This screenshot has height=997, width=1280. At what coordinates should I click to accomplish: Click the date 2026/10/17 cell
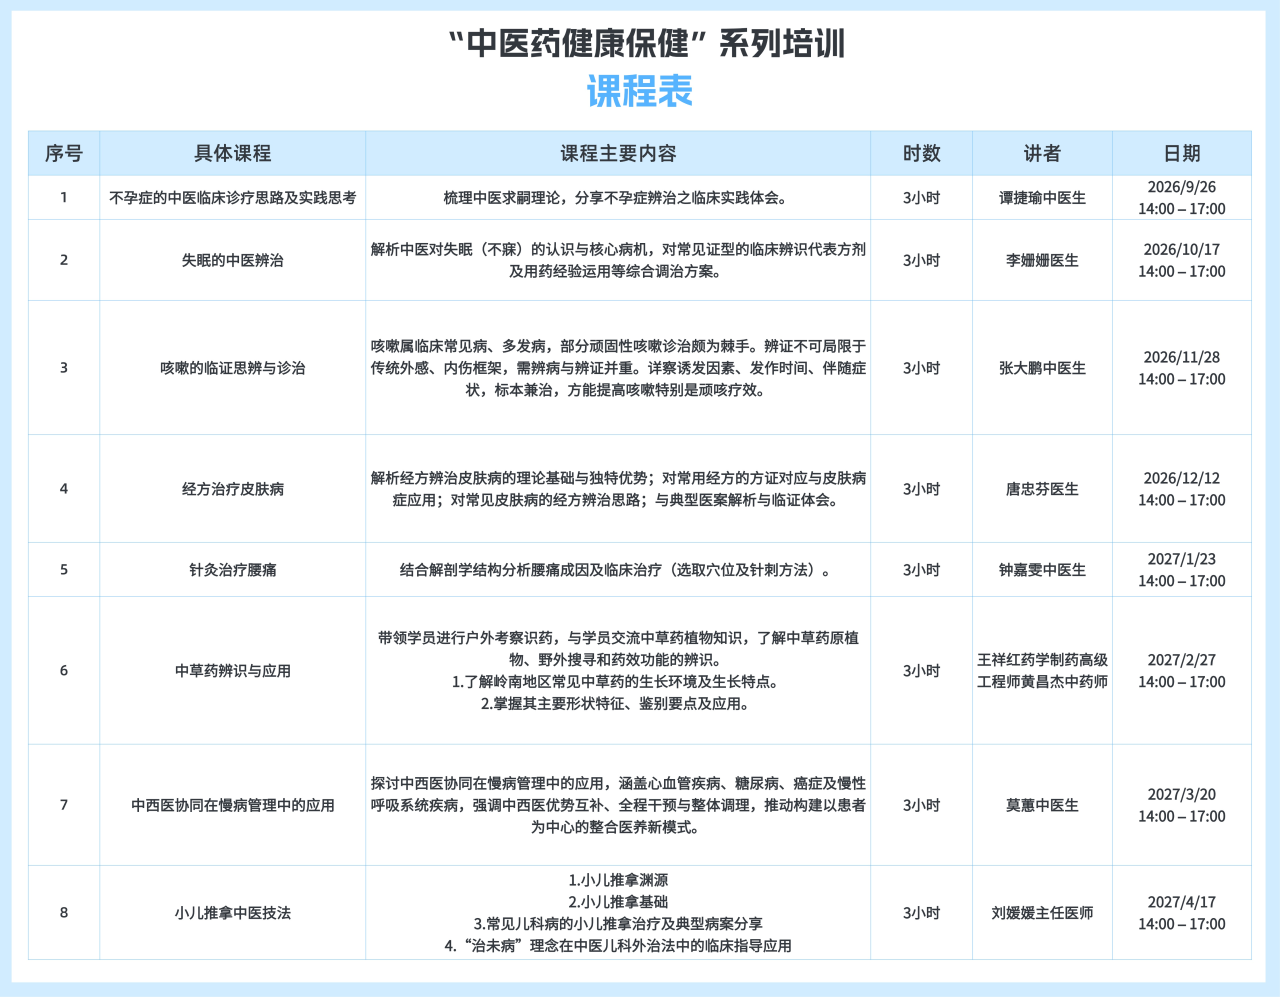coord(1182,260)
